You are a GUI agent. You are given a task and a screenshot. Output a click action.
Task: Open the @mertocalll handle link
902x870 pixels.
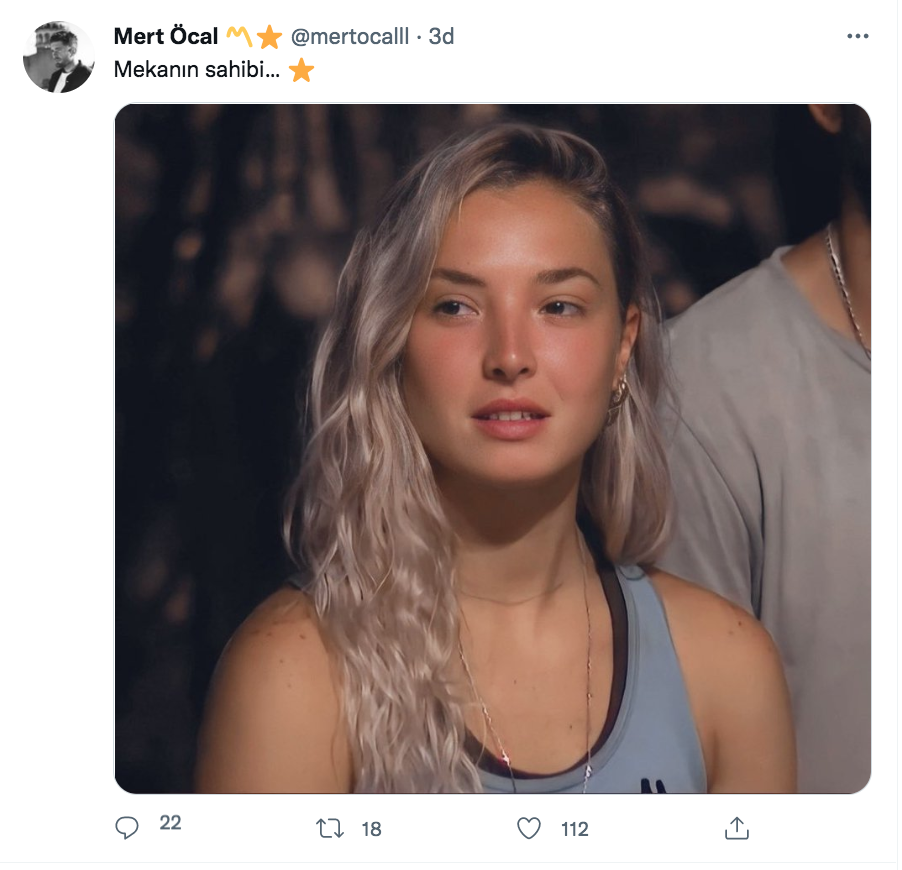(x=350, y=36)
